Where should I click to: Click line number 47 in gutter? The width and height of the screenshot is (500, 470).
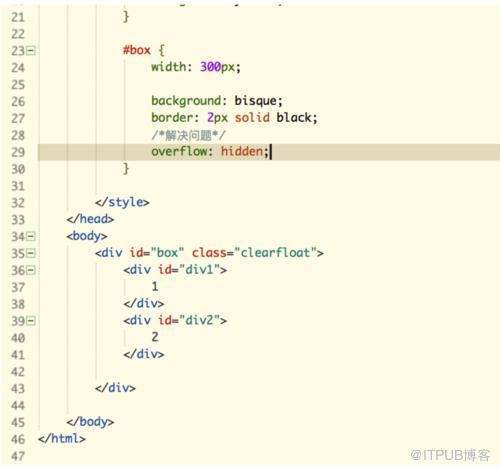18,456
